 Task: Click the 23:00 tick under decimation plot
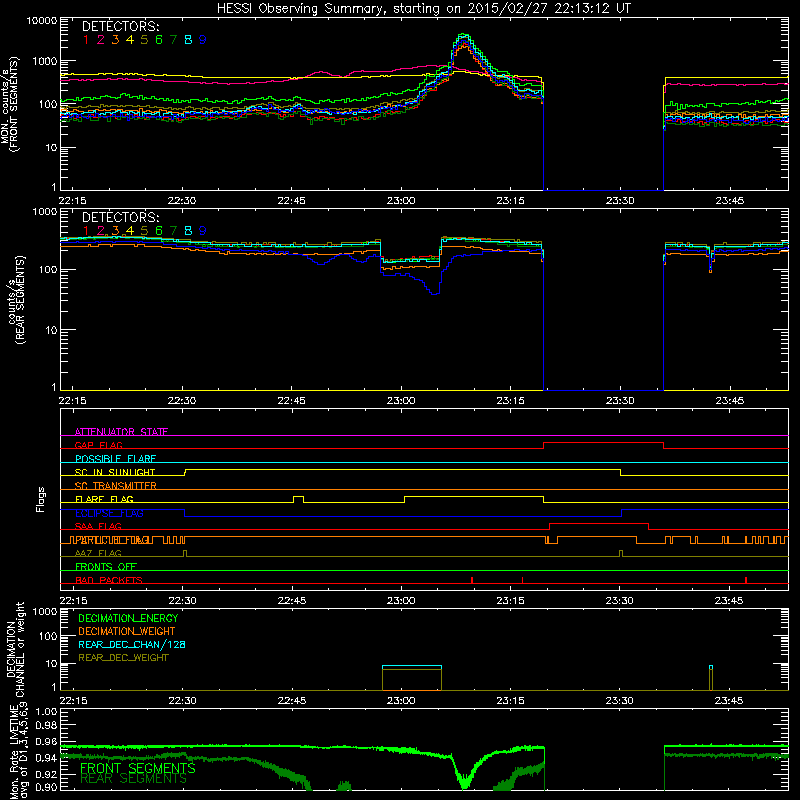[401, 701]
